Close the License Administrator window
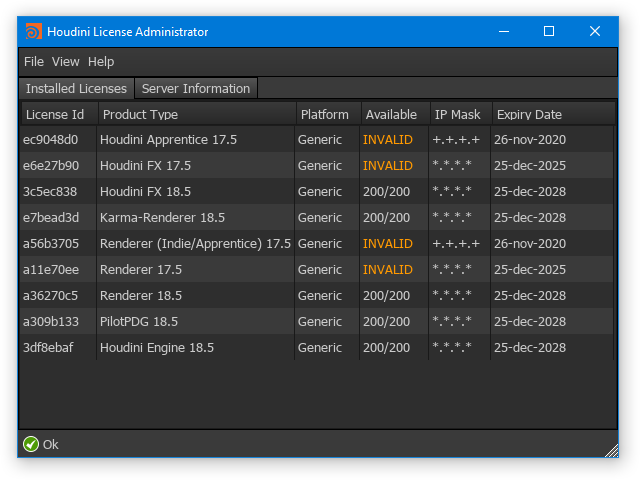 pyautogui.click(x=595, y=31)
